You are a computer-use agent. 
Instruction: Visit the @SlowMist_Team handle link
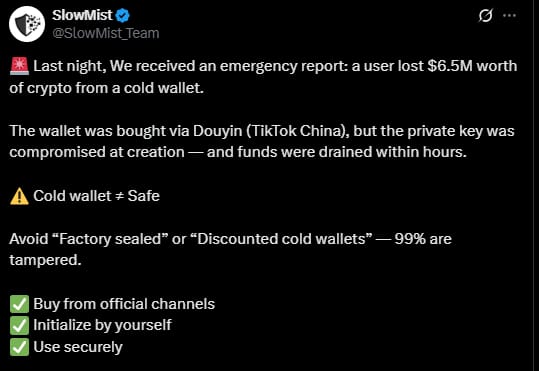pos(106,33)
